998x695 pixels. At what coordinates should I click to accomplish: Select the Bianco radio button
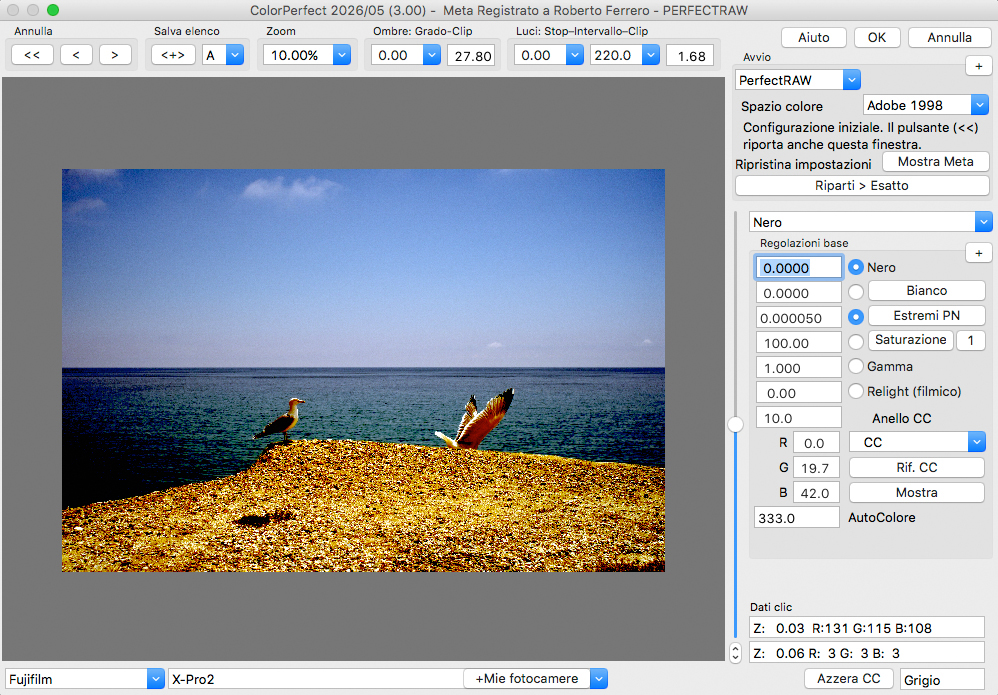point(856,291)
